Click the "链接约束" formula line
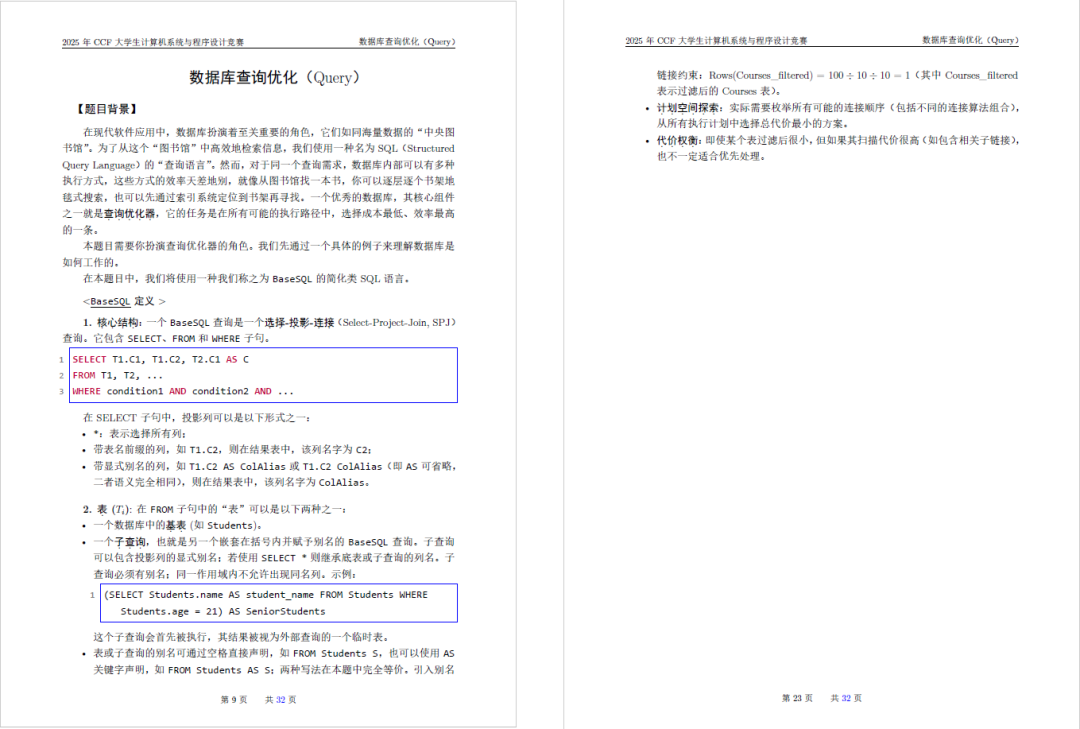The image size is (1080, 729). pos(830,75)
